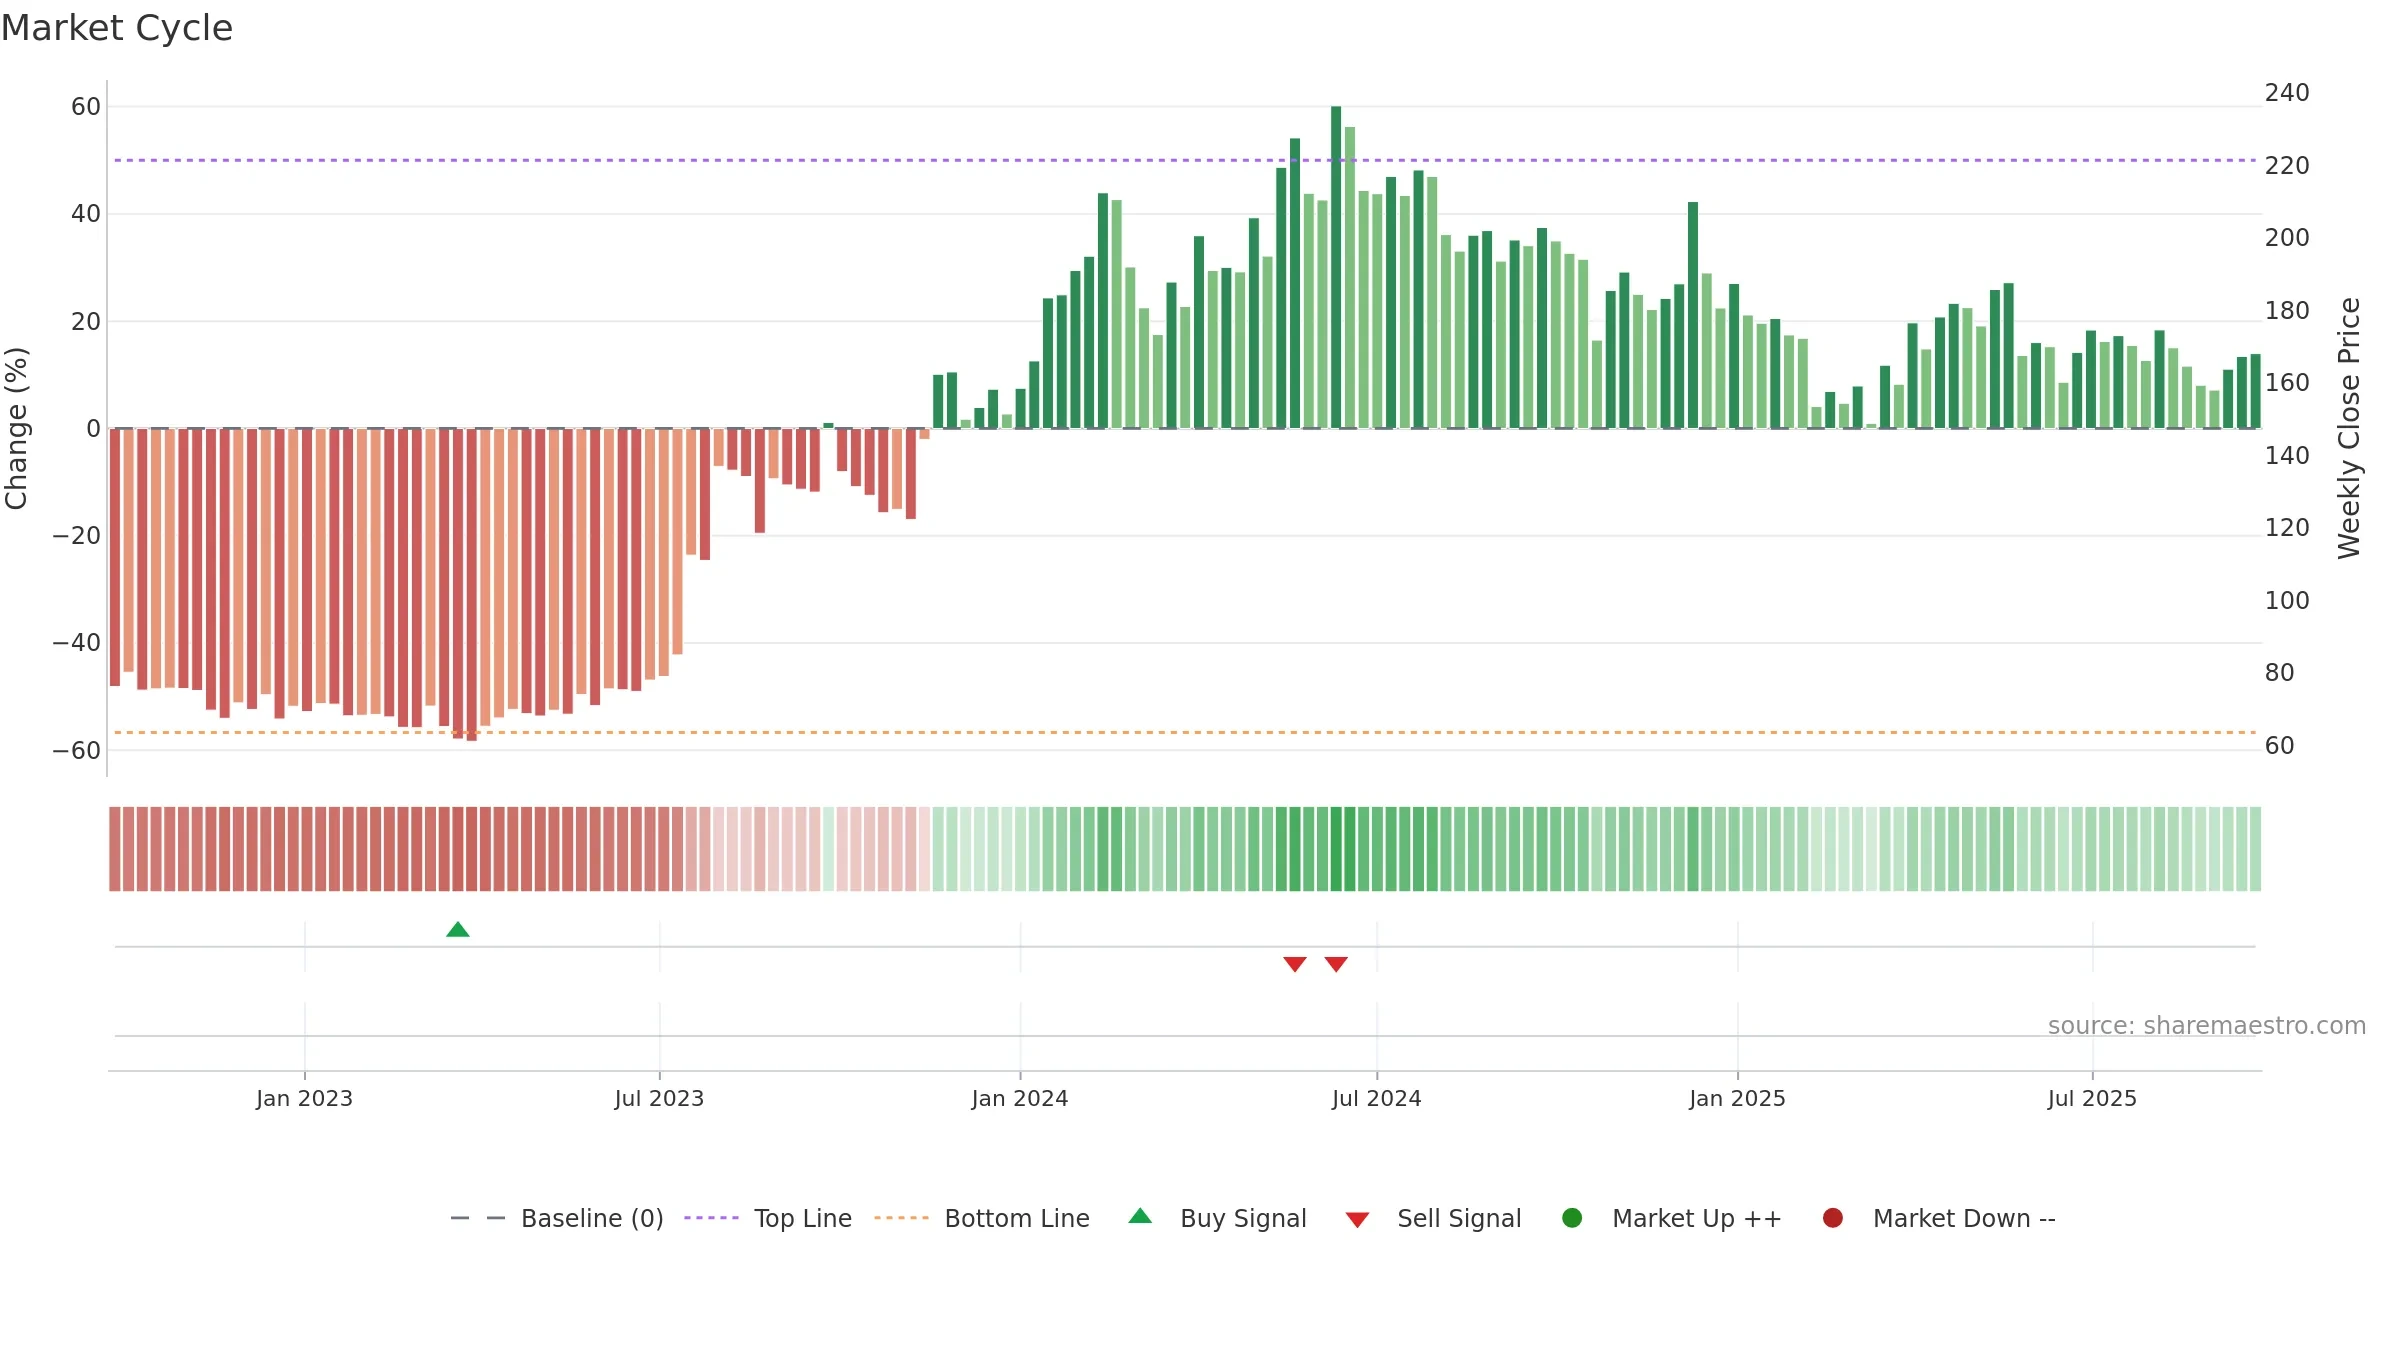
Task: Click the orange Bottom Line dotted line
Action: (1185, 733)
